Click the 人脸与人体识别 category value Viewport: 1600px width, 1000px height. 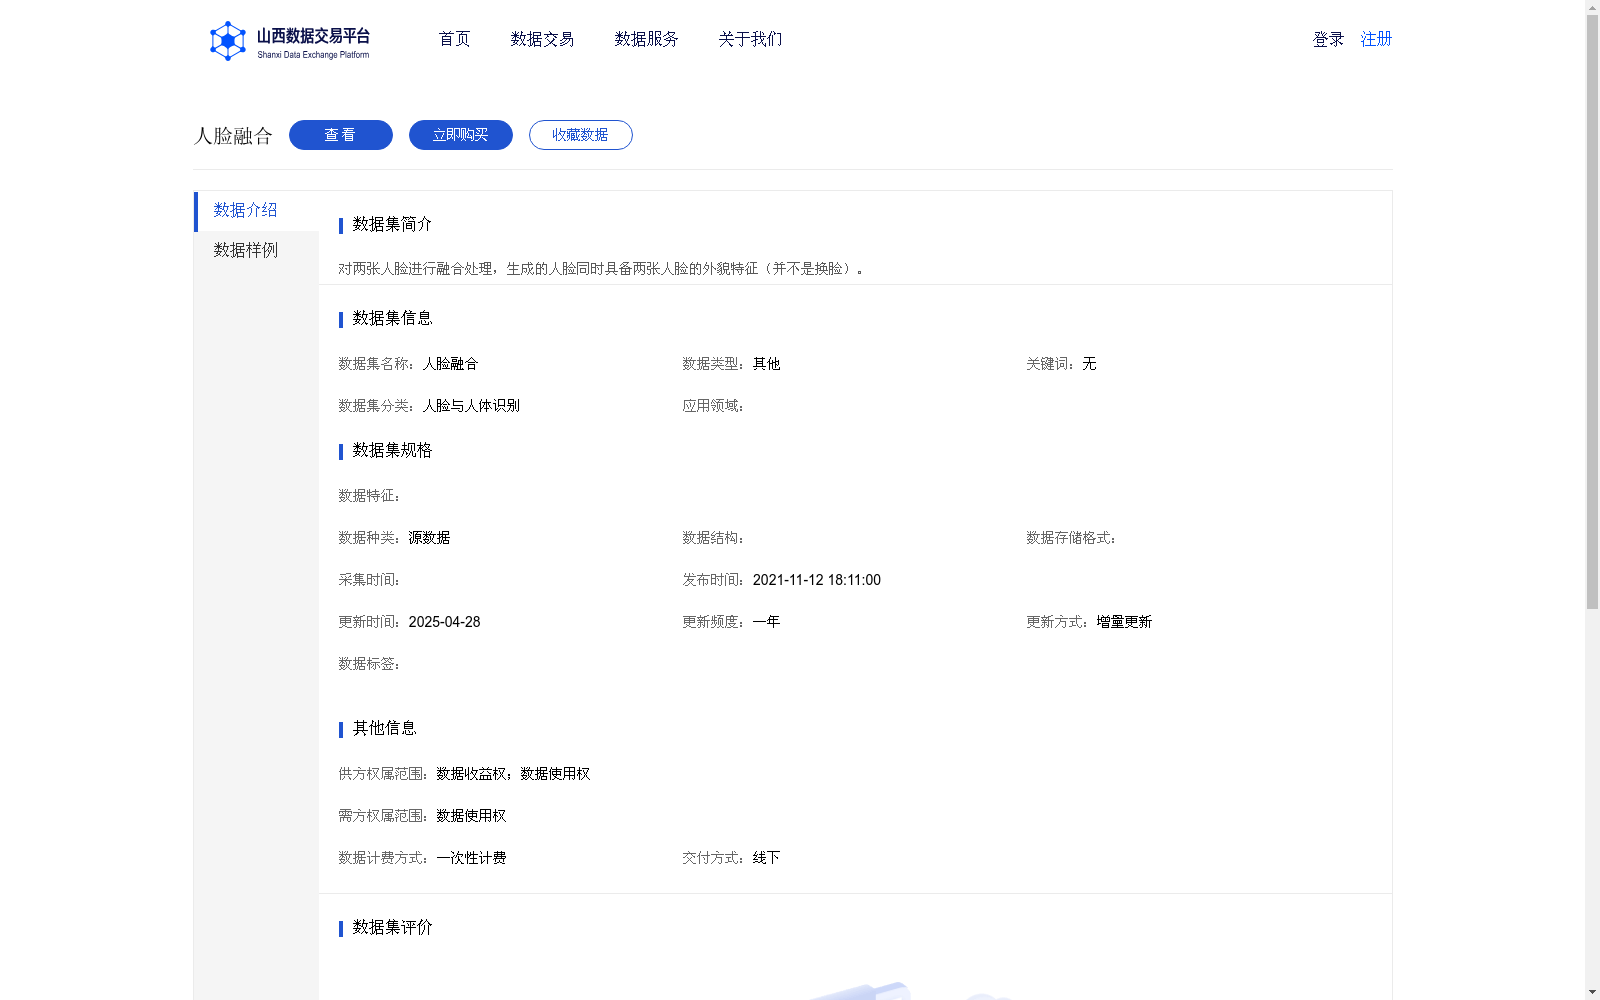(x=471, y=406)
